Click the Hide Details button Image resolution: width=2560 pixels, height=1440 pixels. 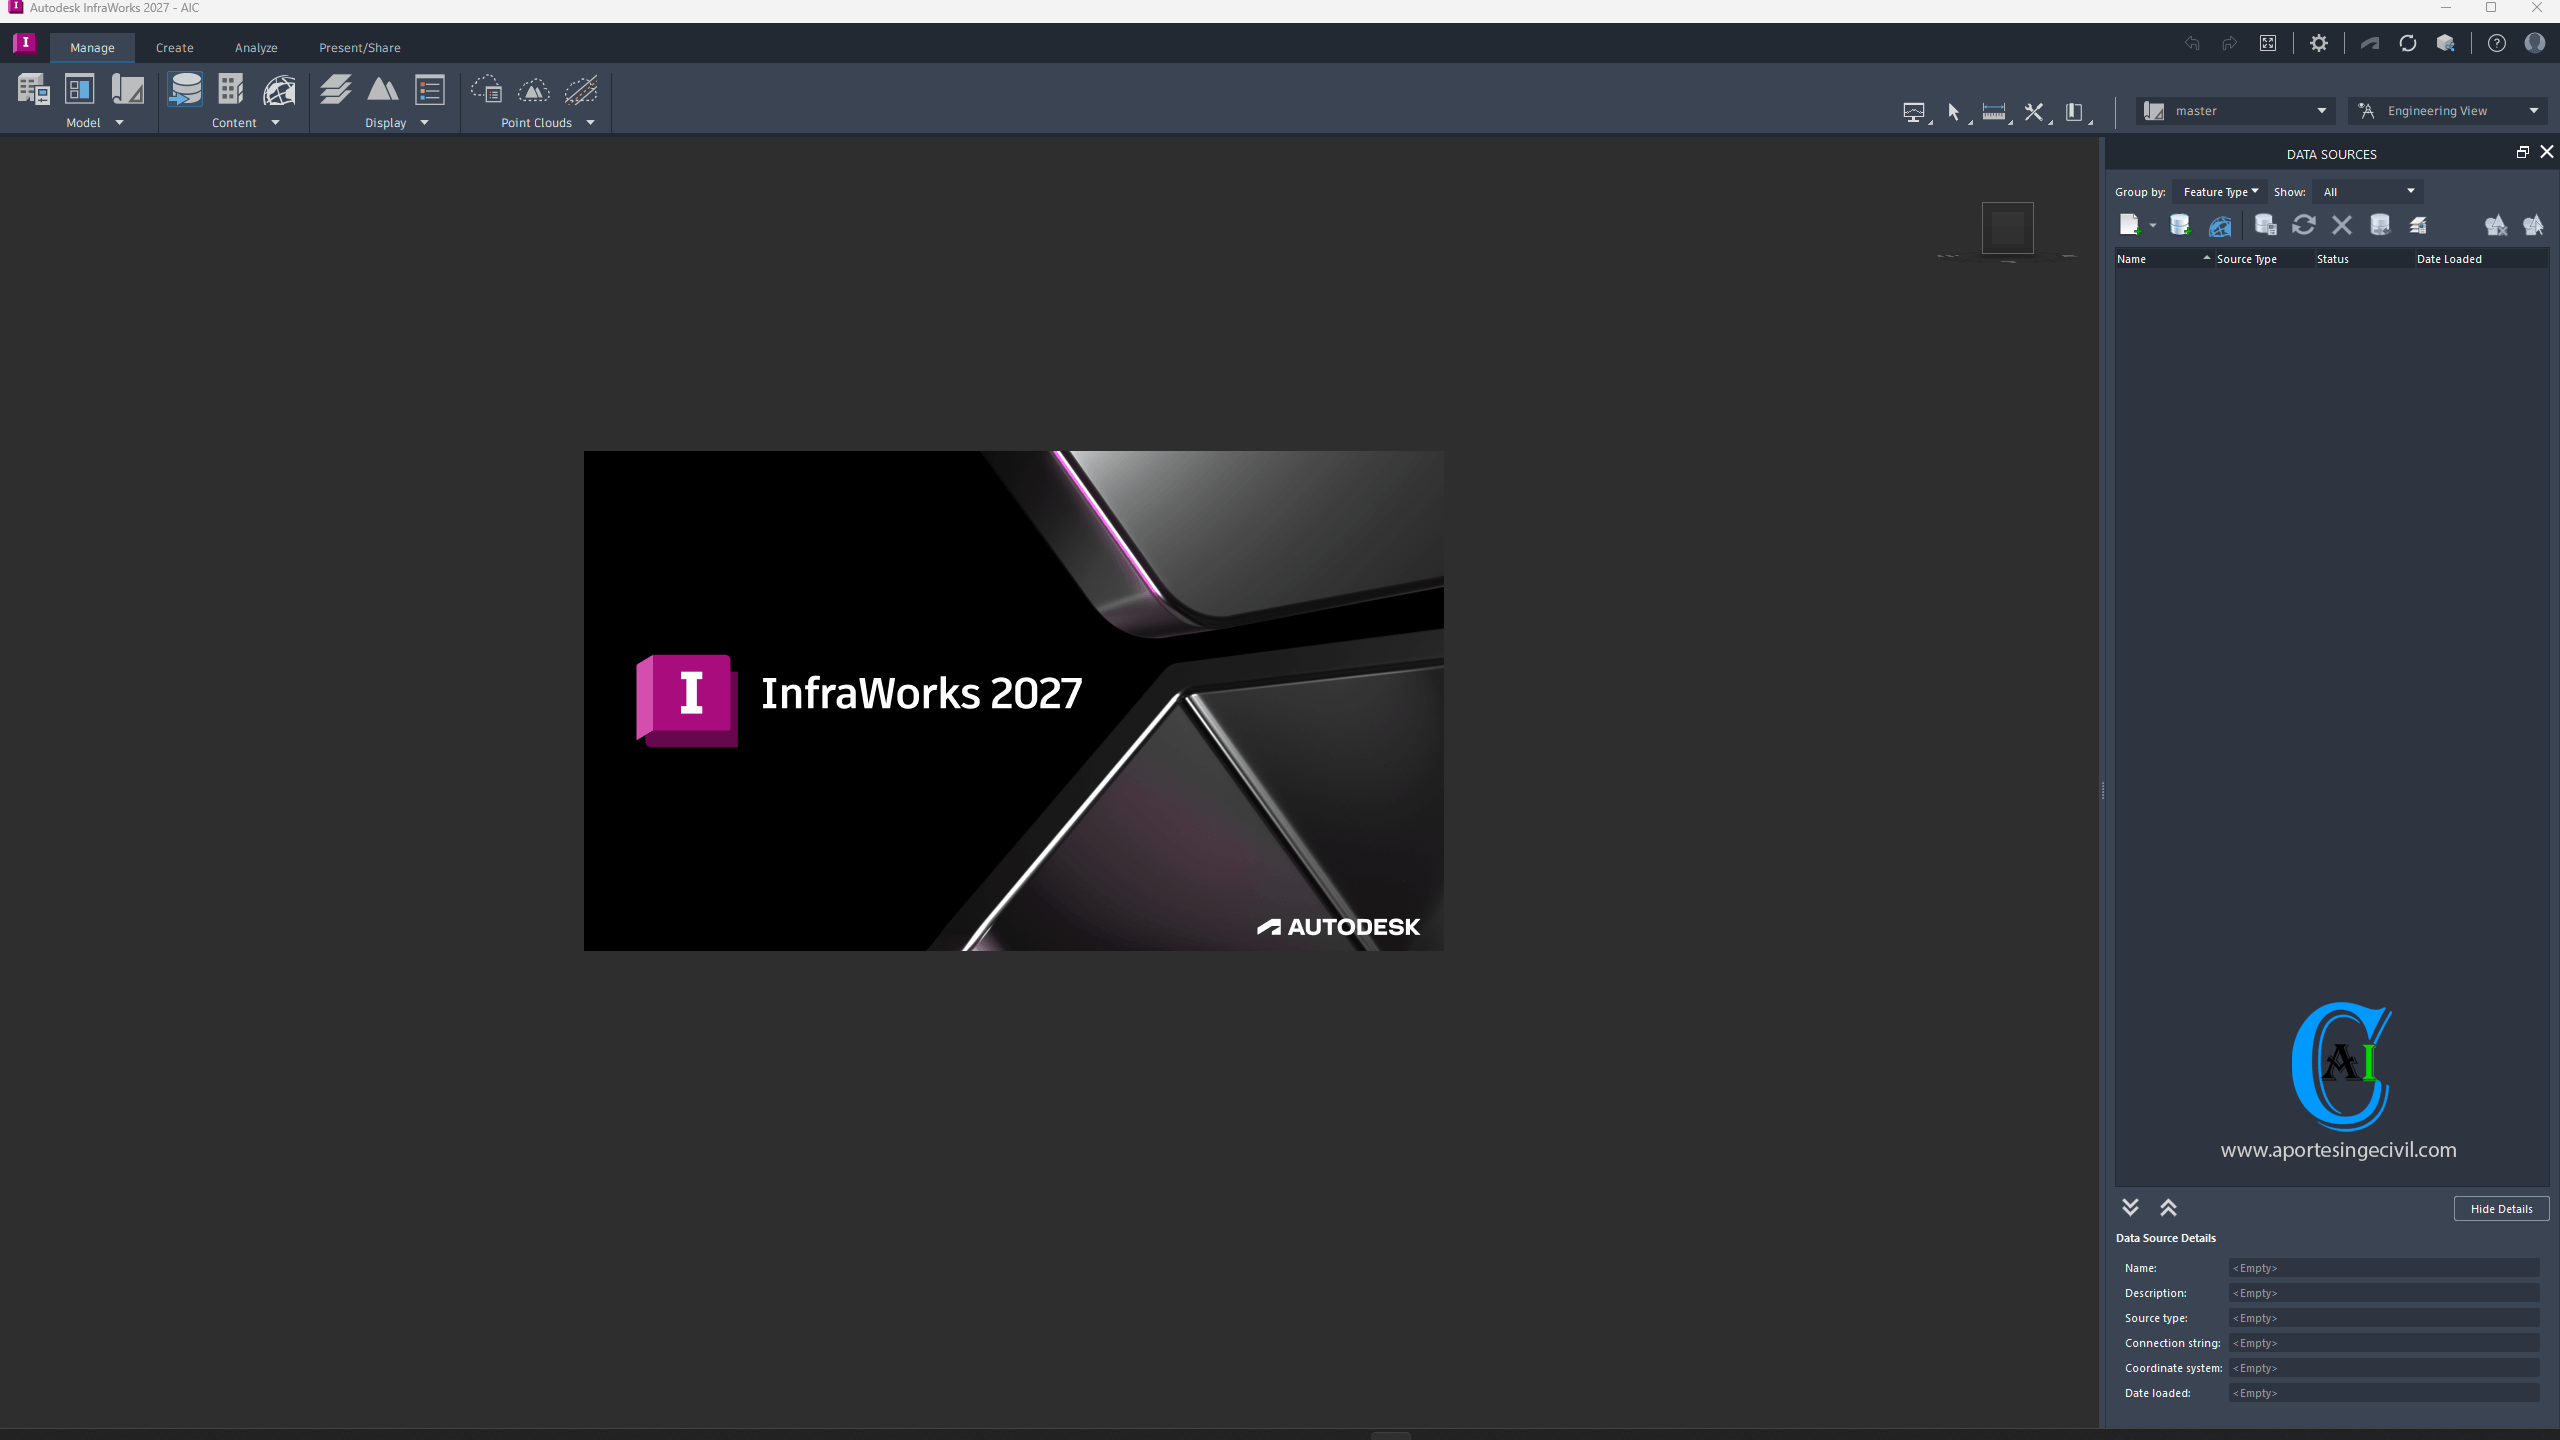point(2500,1209)
